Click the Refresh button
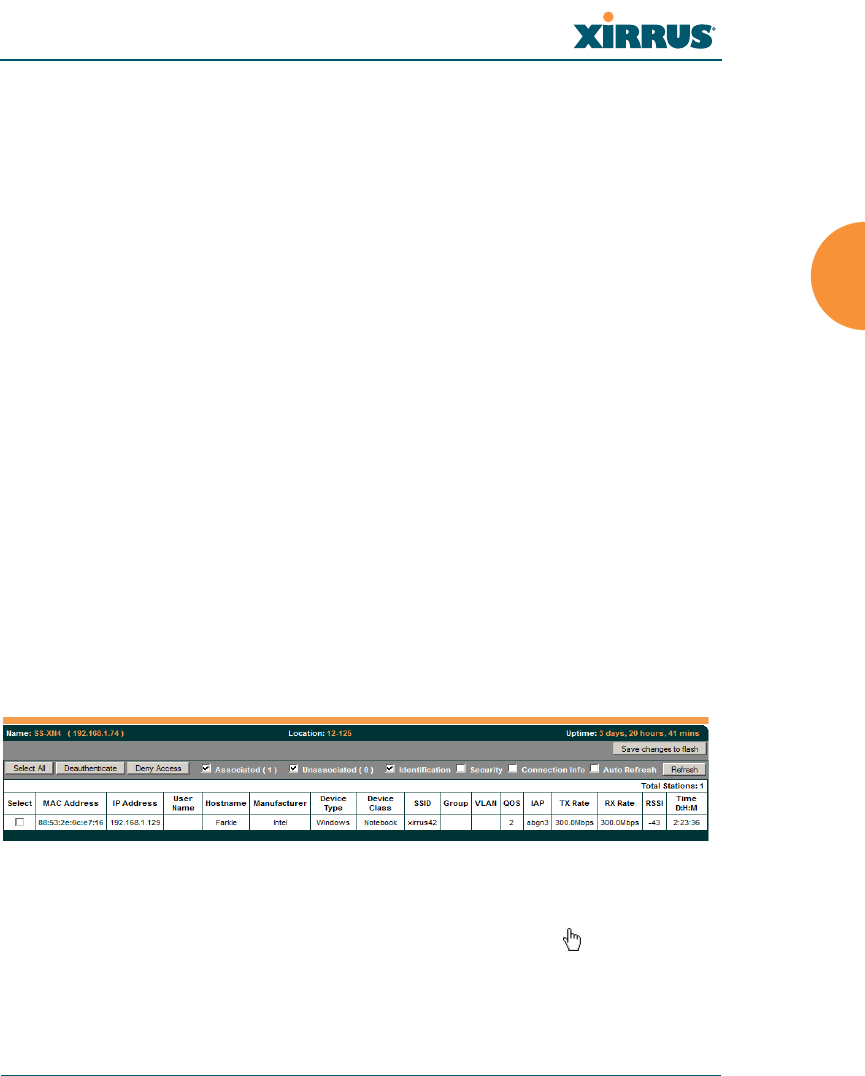Image resolution: width=865 pixels, height=1076 pixels. (x=684, y=770)
